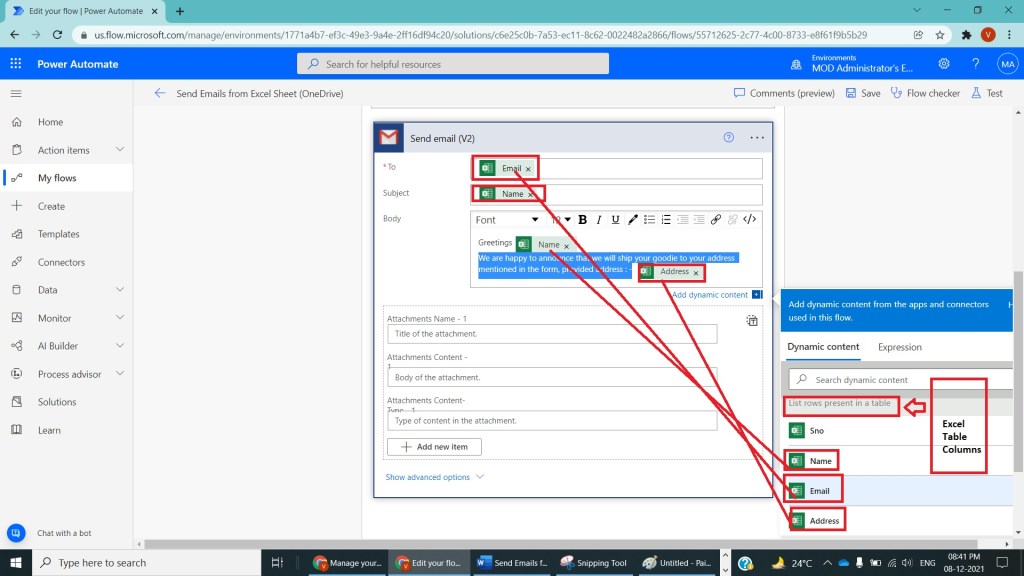Screen dimensions: 1024x576
Task: Toggle HTML code view in body editor
Action: click(x=750, y=220)
